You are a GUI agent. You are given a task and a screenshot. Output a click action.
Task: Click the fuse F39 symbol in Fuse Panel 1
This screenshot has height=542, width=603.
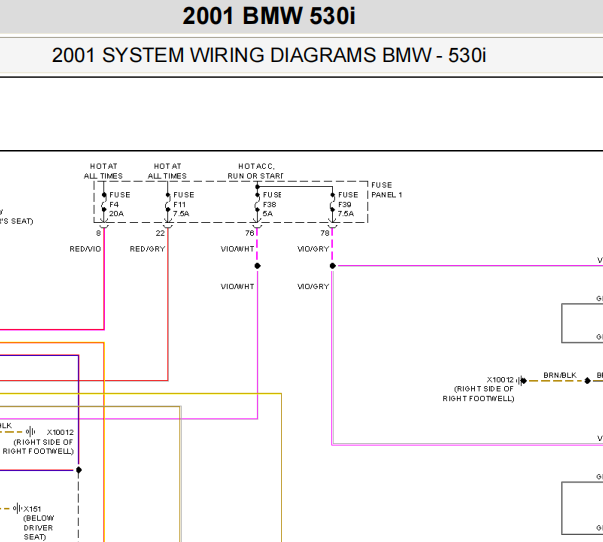tap(333, 202)
